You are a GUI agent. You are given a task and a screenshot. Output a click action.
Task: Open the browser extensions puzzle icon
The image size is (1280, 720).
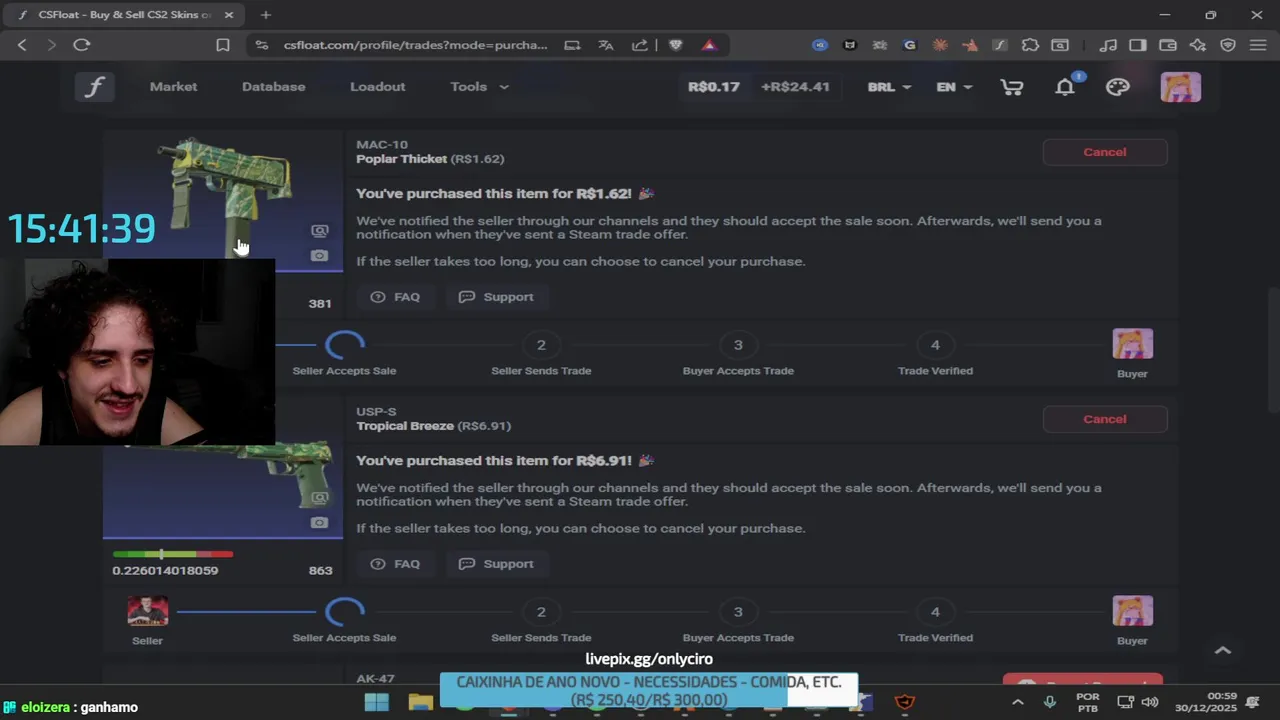pyautogui.click(x=1030, y=45)
